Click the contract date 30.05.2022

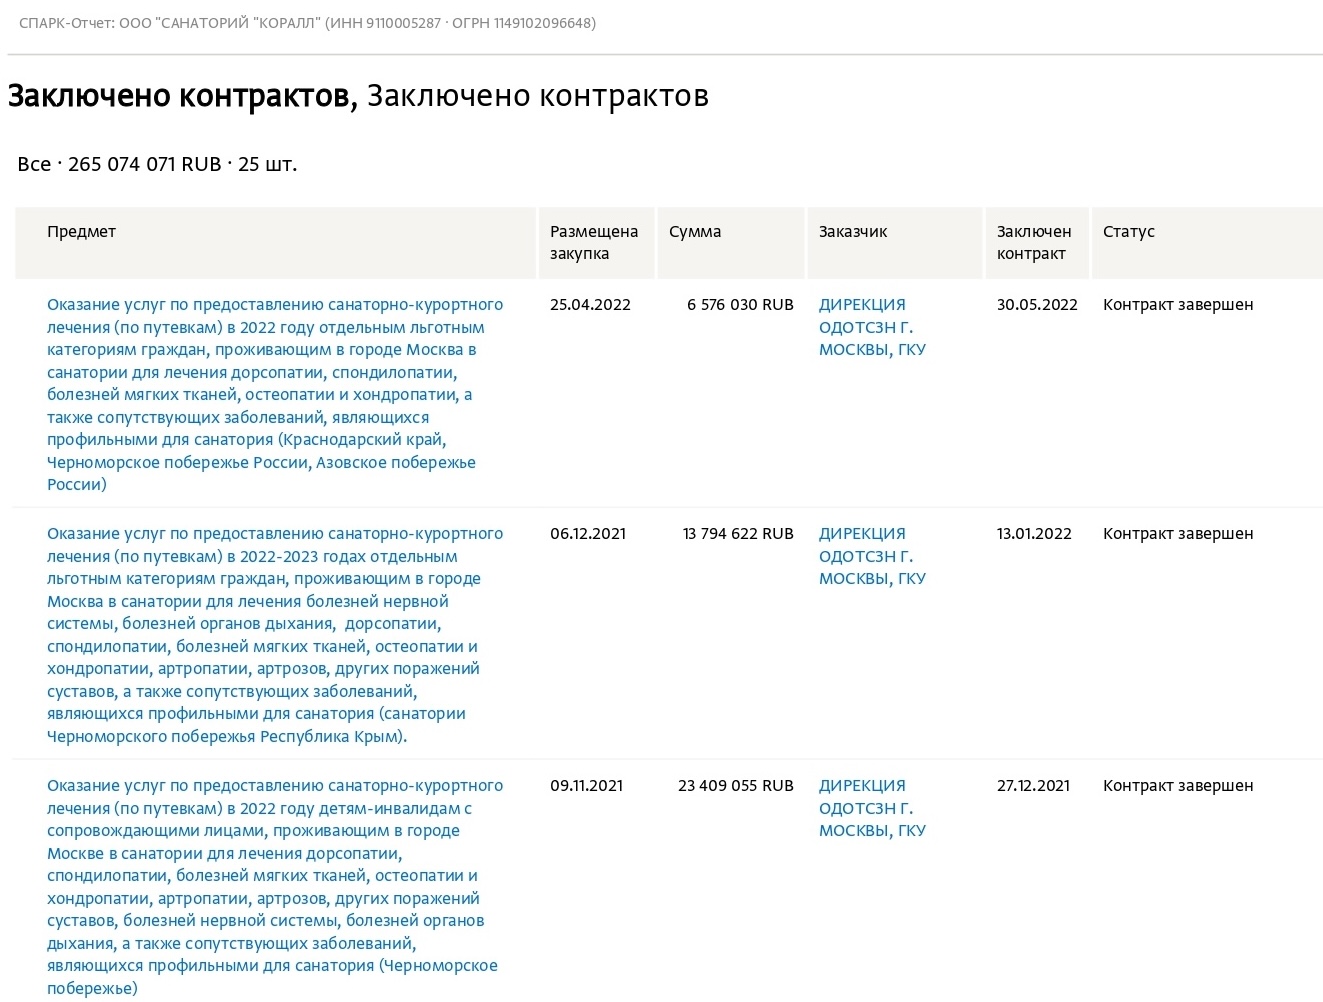(x=1037, y=304)
